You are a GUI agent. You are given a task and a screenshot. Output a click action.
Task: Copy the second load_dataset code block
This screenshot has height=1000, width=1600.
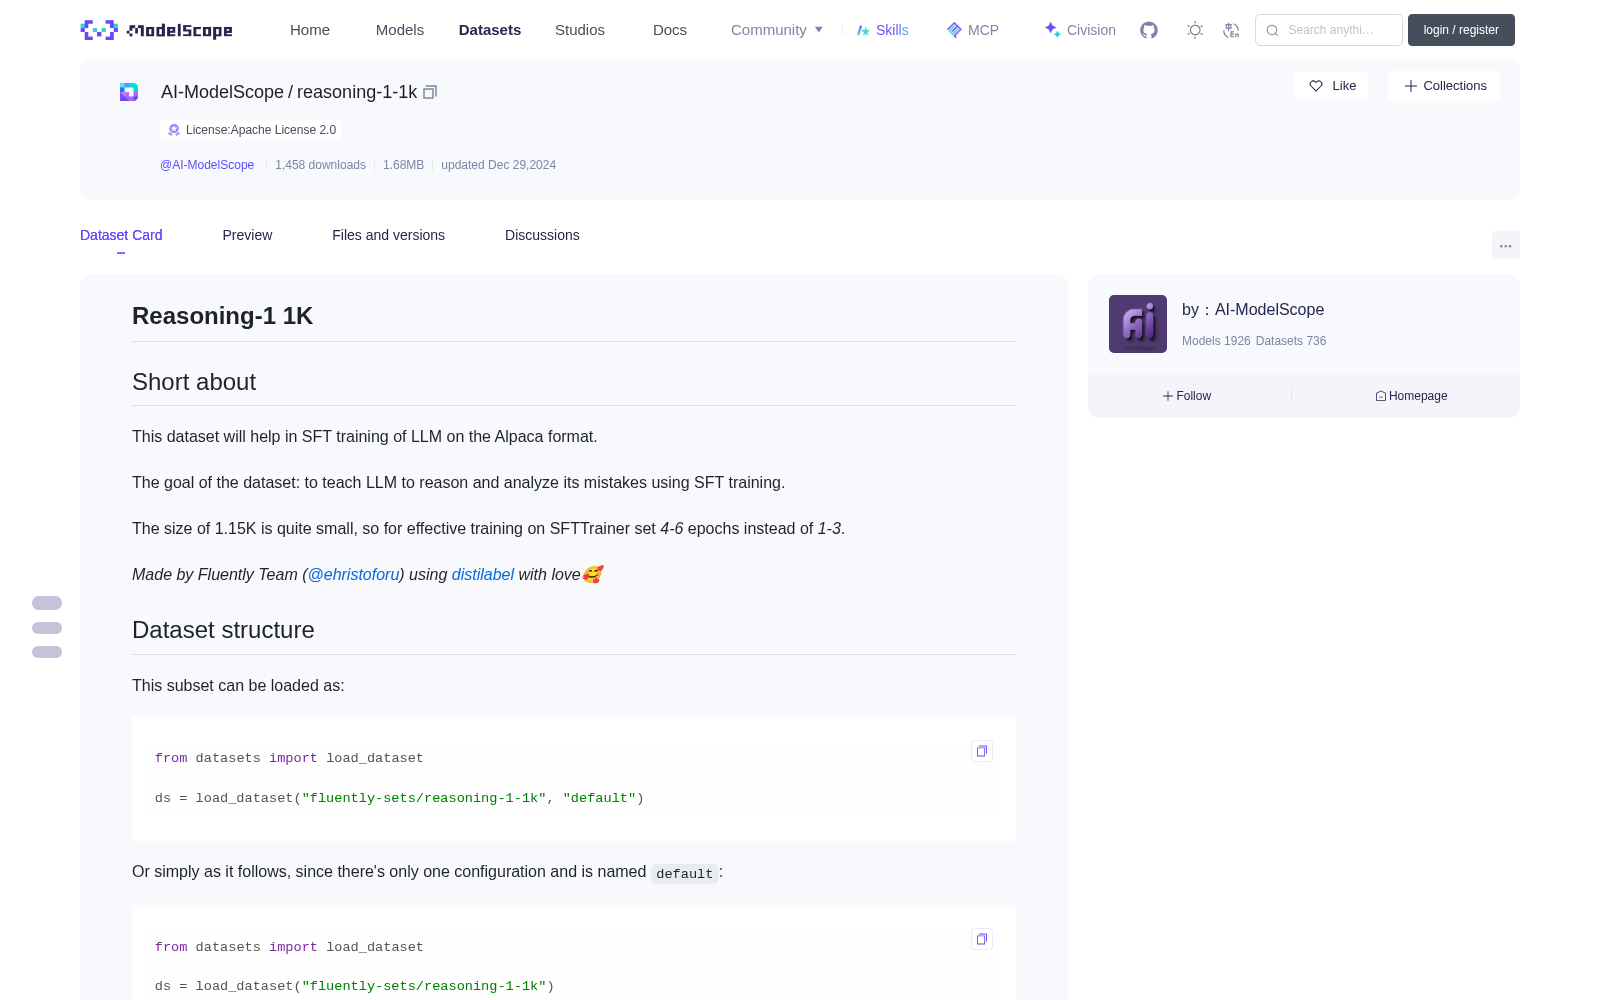[982, 939]
